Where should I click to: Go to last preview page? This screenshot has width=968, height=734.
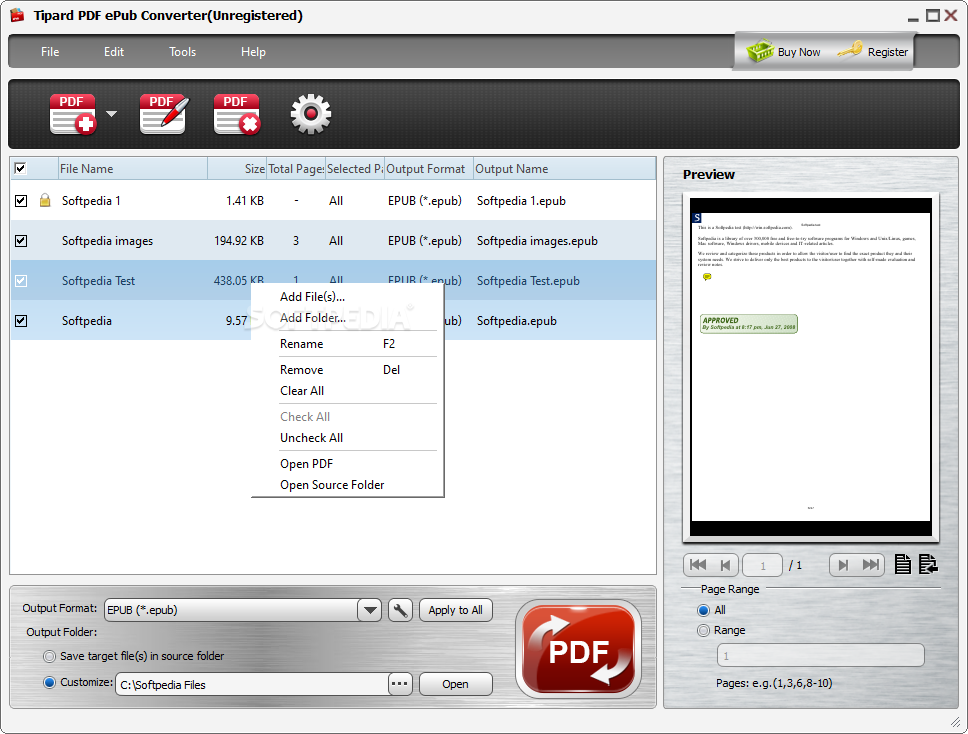point(870,565)
